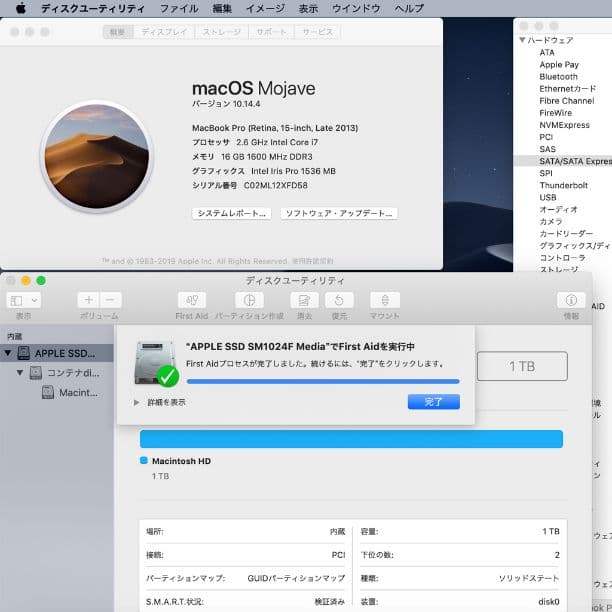Switch to the ディスプレイ tab
This screenshot has width=612, height=612.
tap(164, 32)
